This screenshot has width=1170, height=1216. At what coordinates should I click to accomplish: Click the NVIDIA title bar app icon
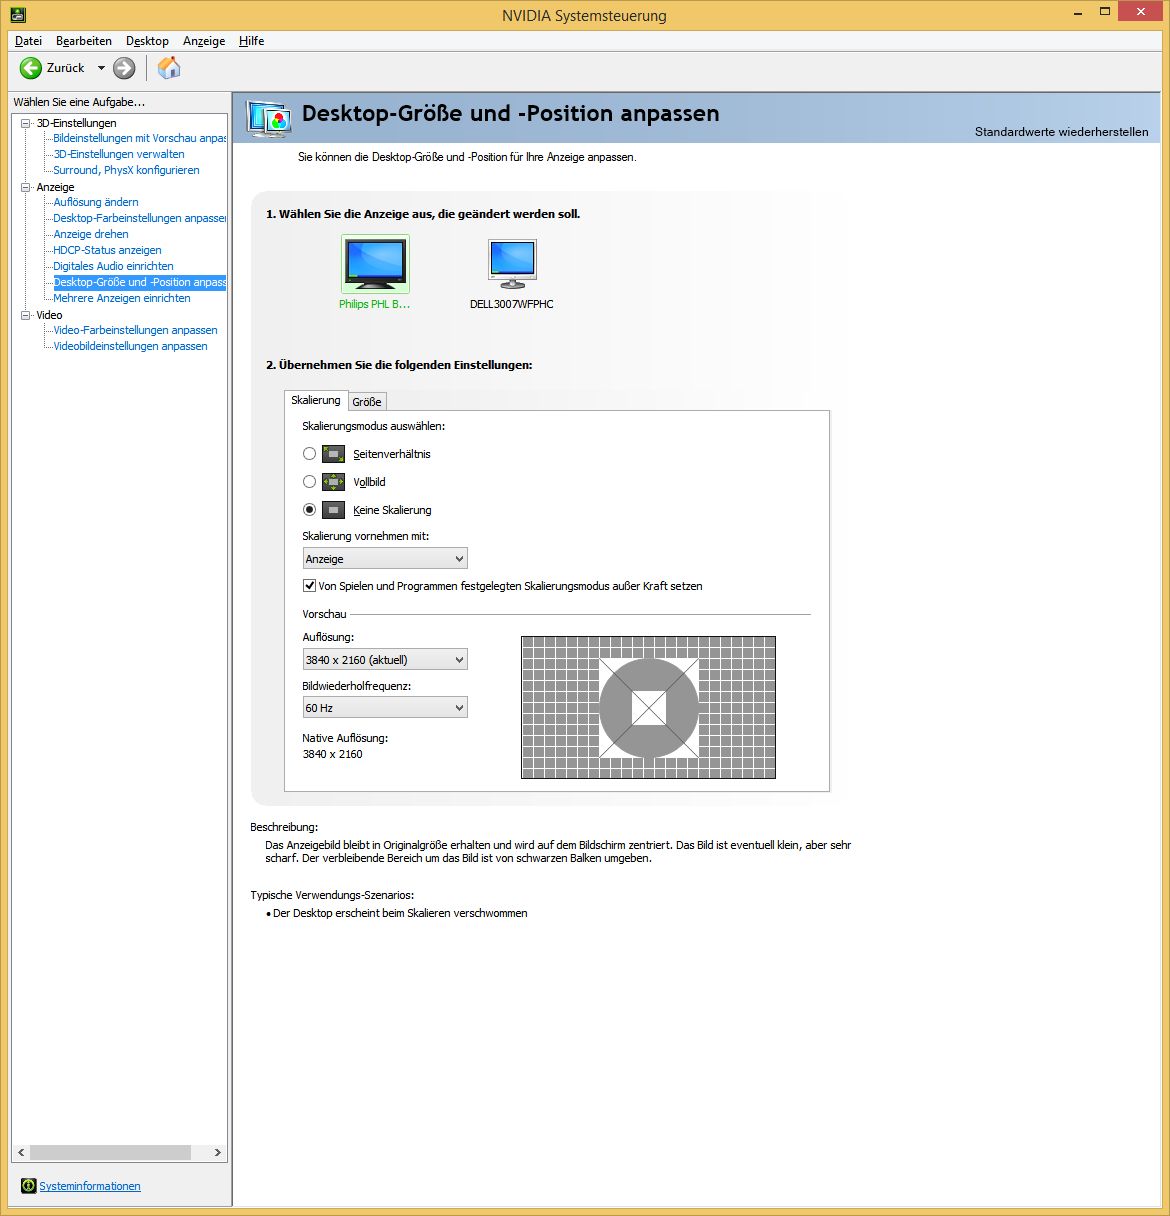(x=17, y=14)
